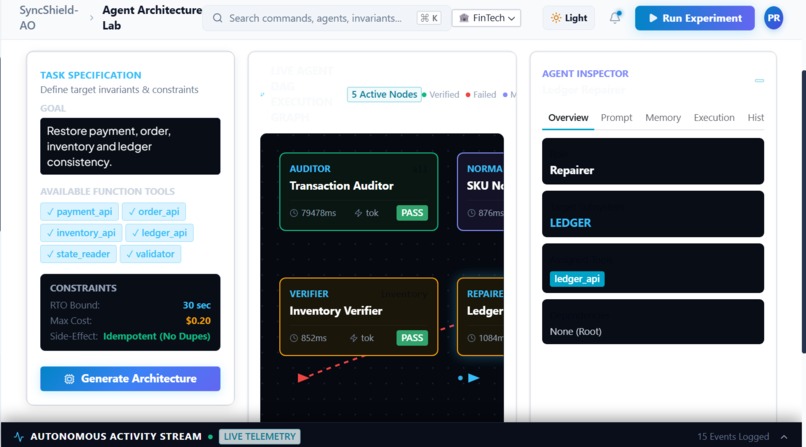Toggle the Verified legend filter
Image resolution: width=806 pixels, height=447 pixels.
(441, 95)
